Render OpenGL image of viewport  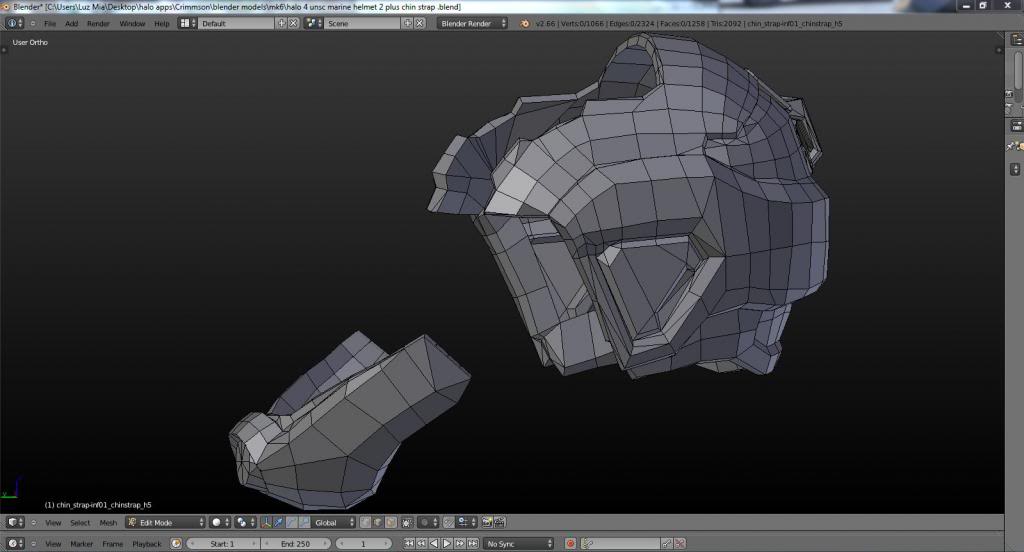(x=487, y=522)
